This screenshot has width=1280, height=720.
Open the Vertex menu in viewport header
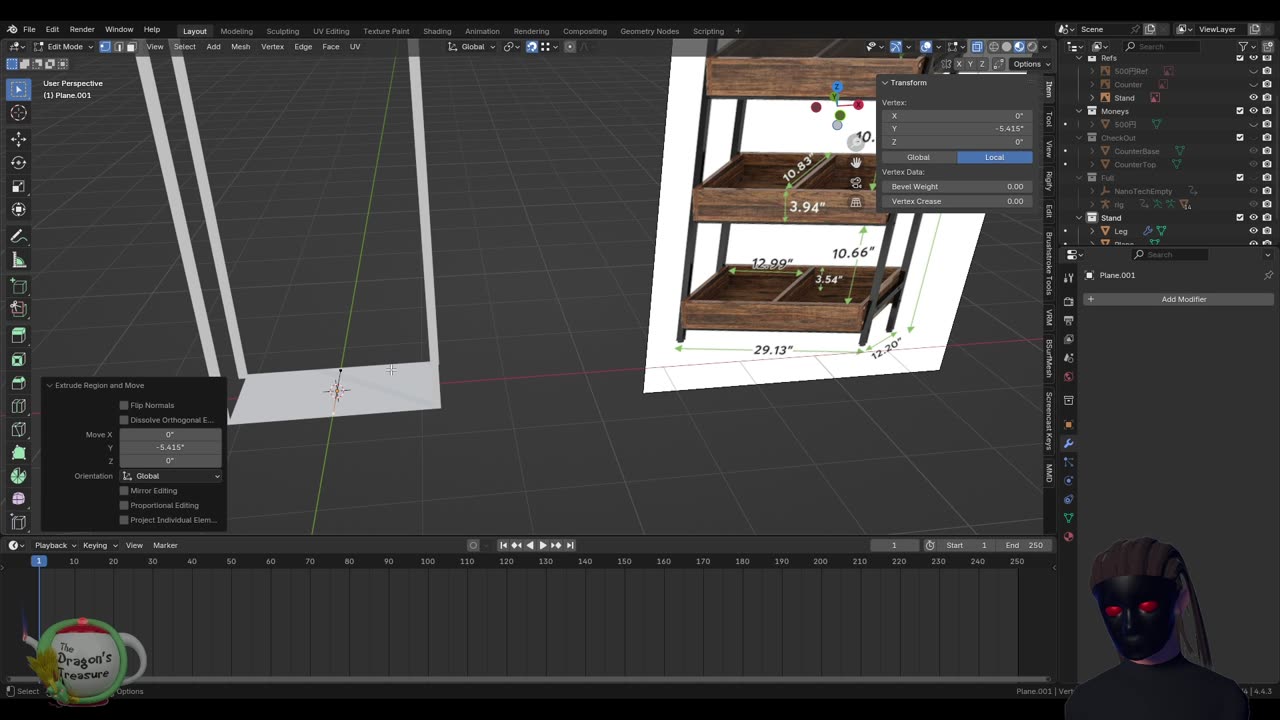coord(272,47)
